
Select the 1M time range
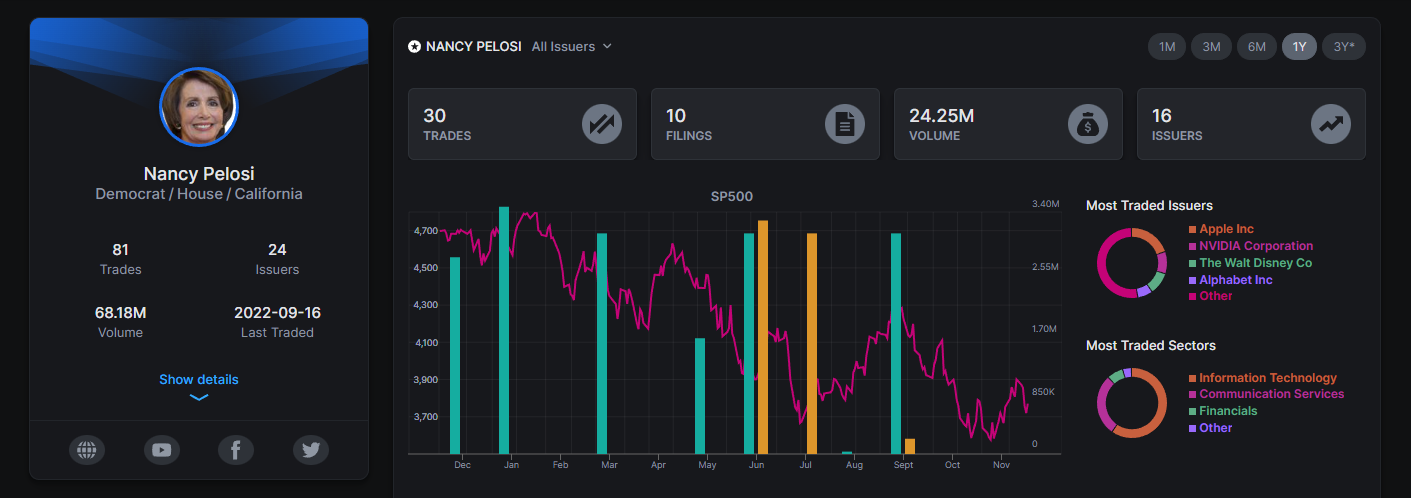pos(1166,47)
